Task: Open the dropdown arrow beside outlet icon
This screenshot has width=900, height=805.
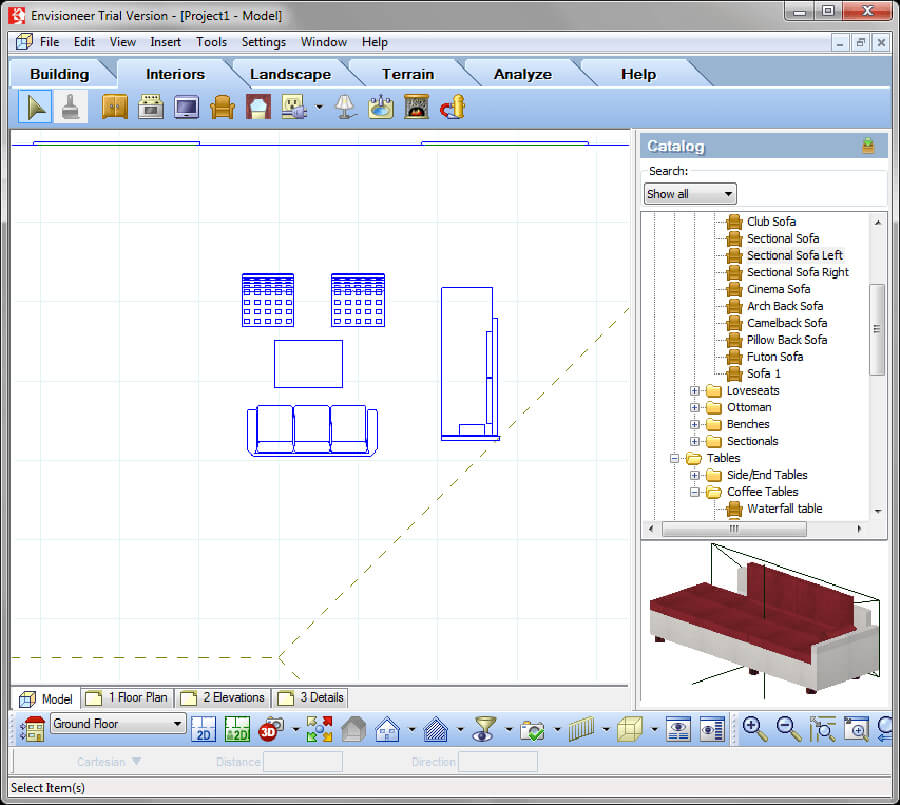Action: 319,107
